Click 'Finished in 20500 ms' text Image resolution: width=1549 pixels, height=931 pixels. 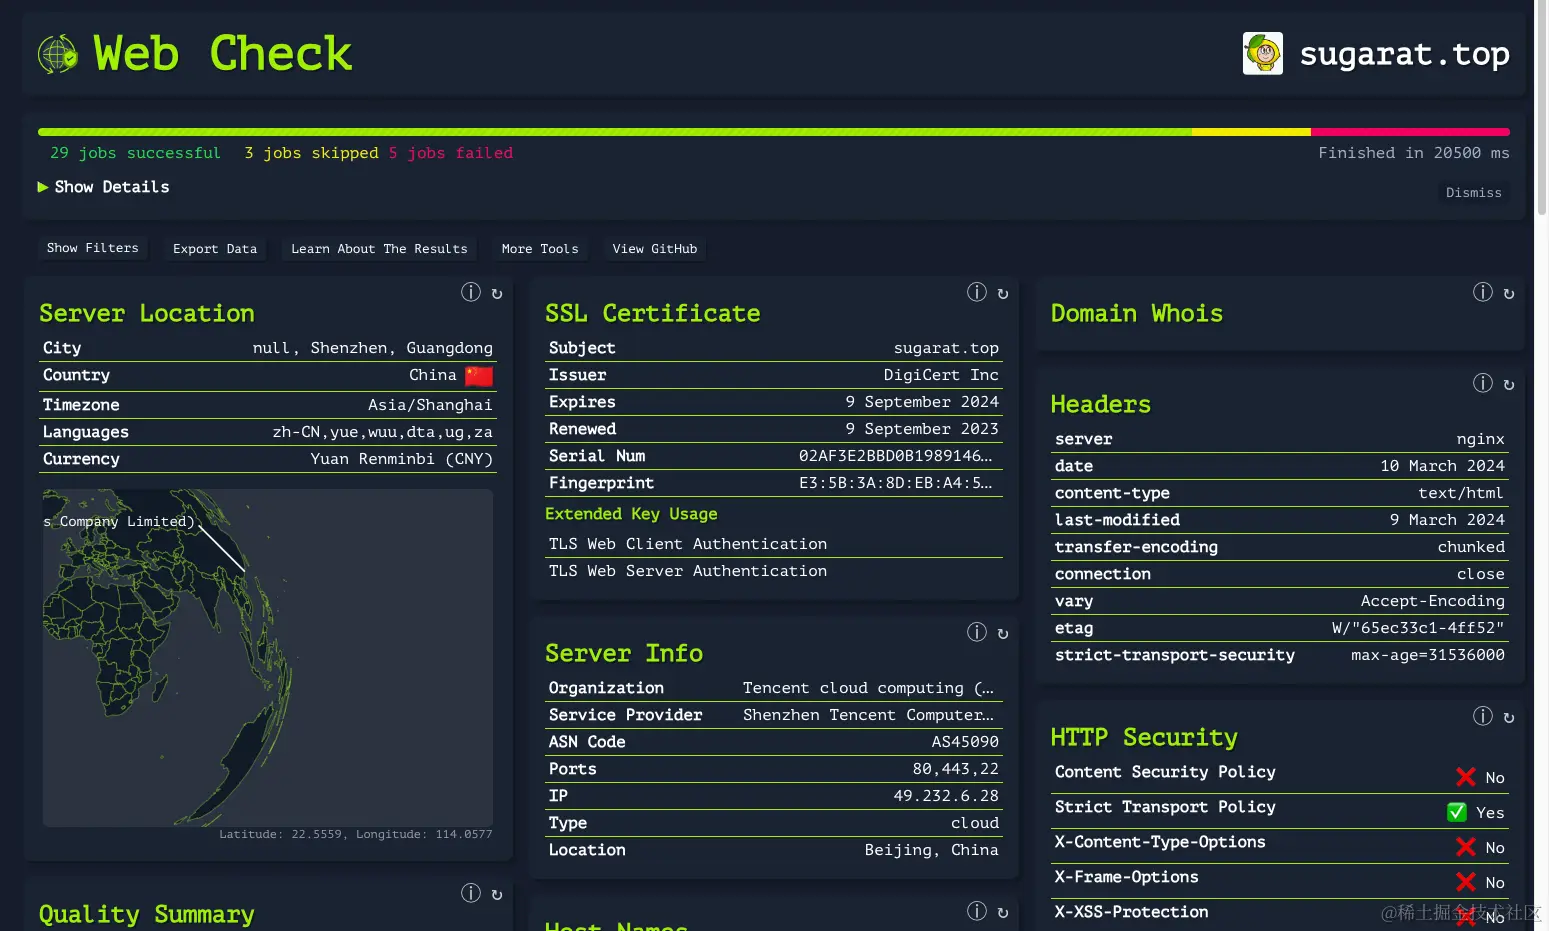pos(1413,153)
